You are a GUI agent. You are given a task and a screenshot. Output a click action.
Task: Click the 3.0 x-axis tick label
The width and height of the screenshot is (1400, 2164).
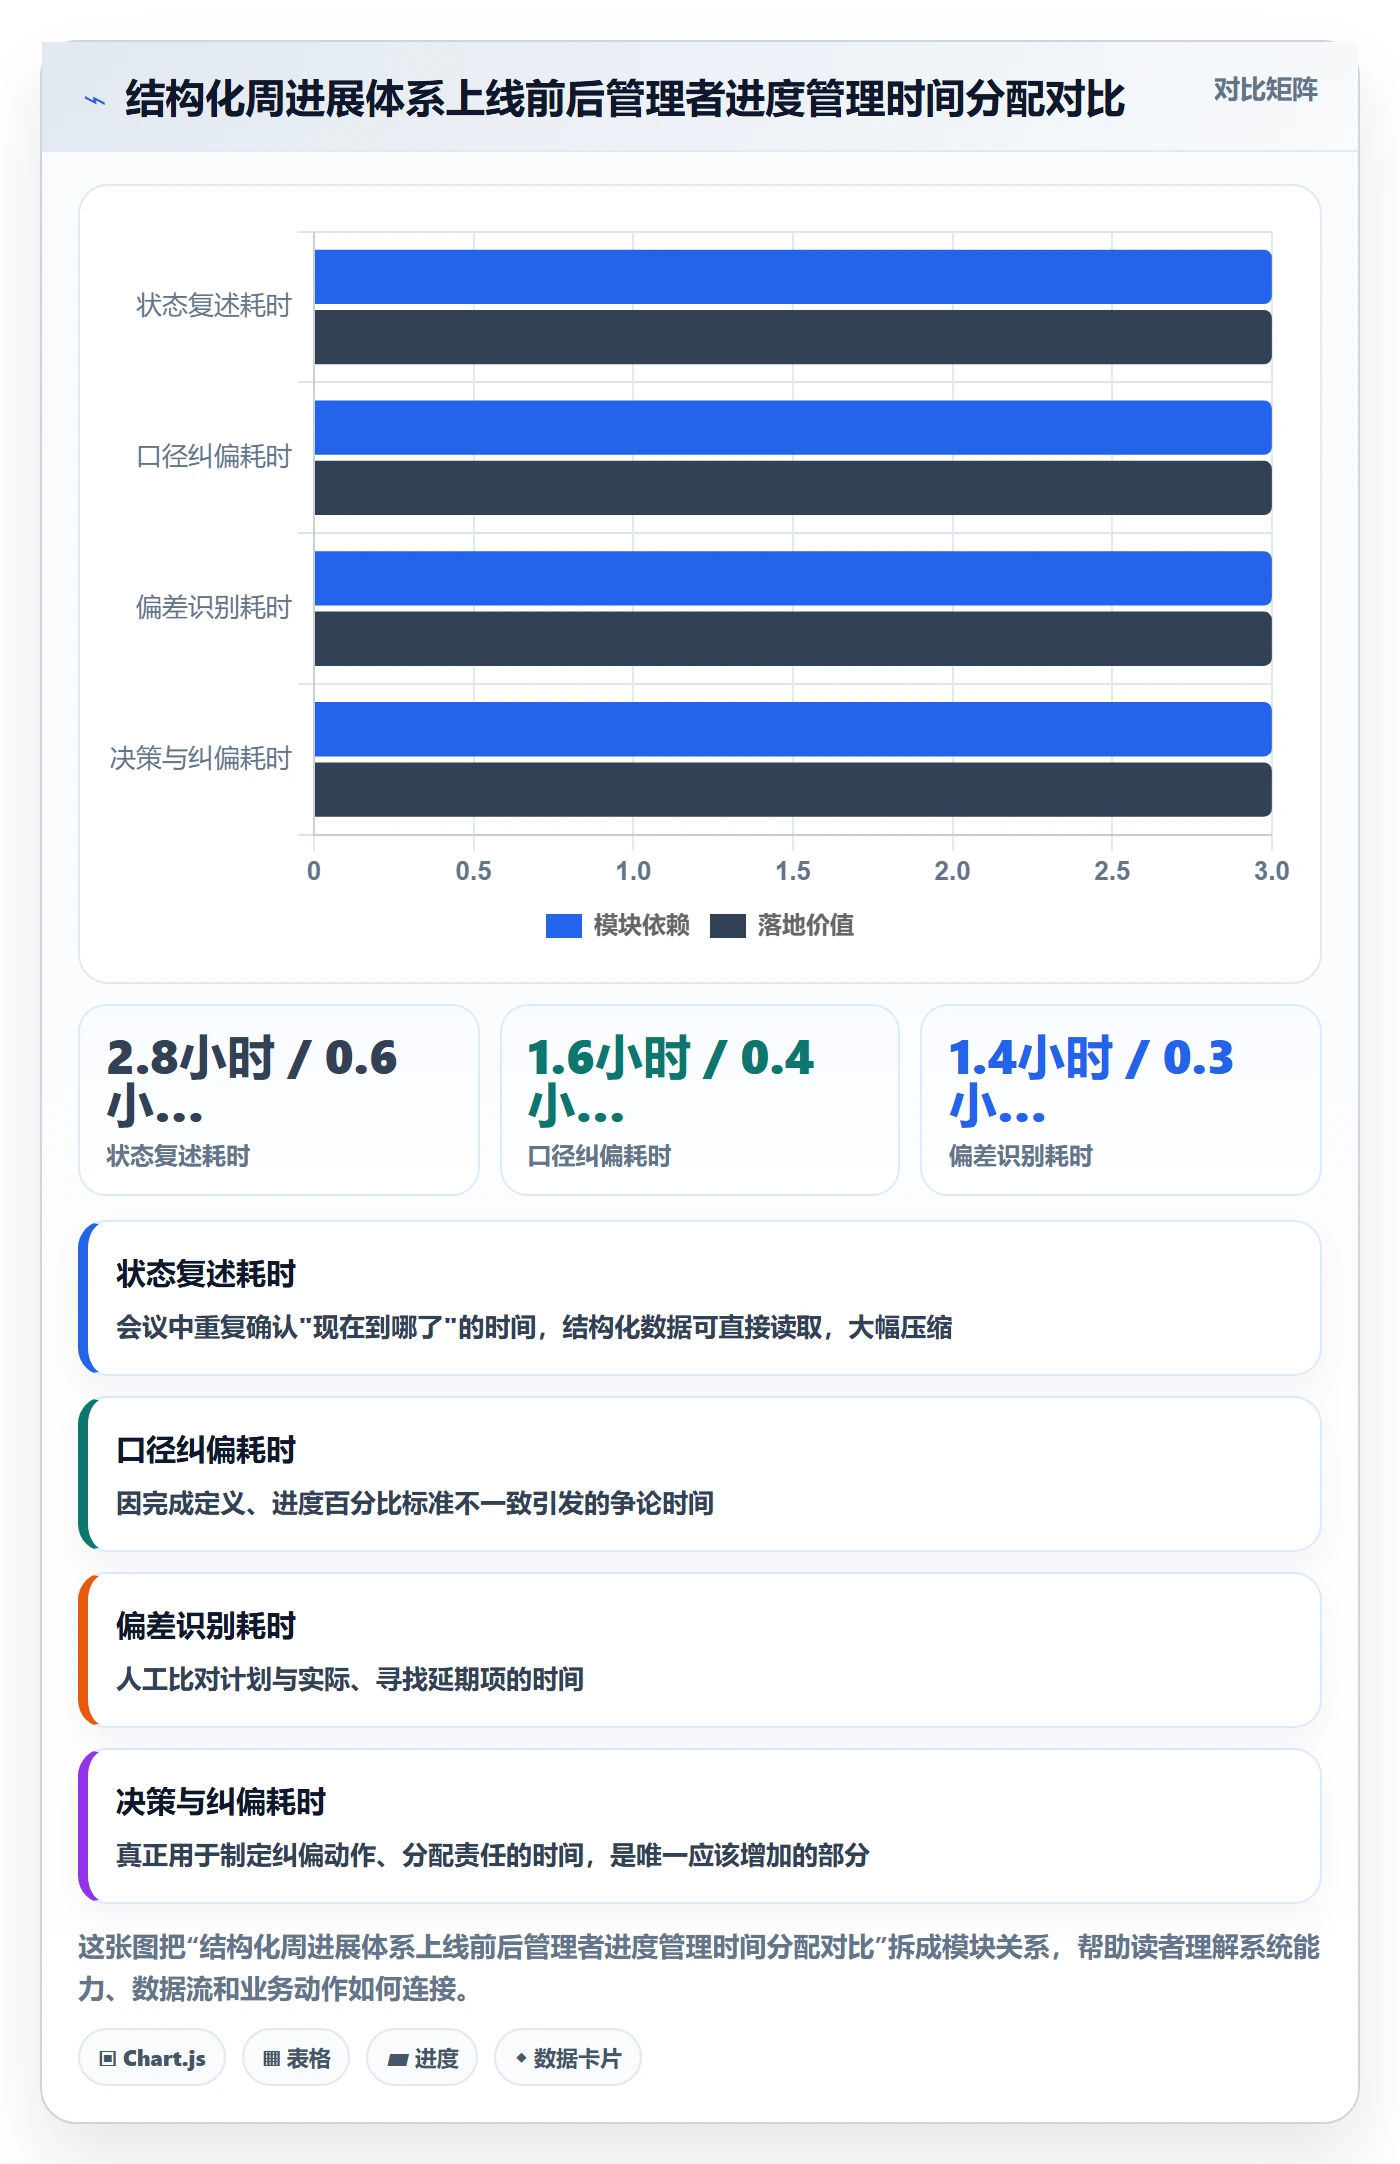[1271, 871]
